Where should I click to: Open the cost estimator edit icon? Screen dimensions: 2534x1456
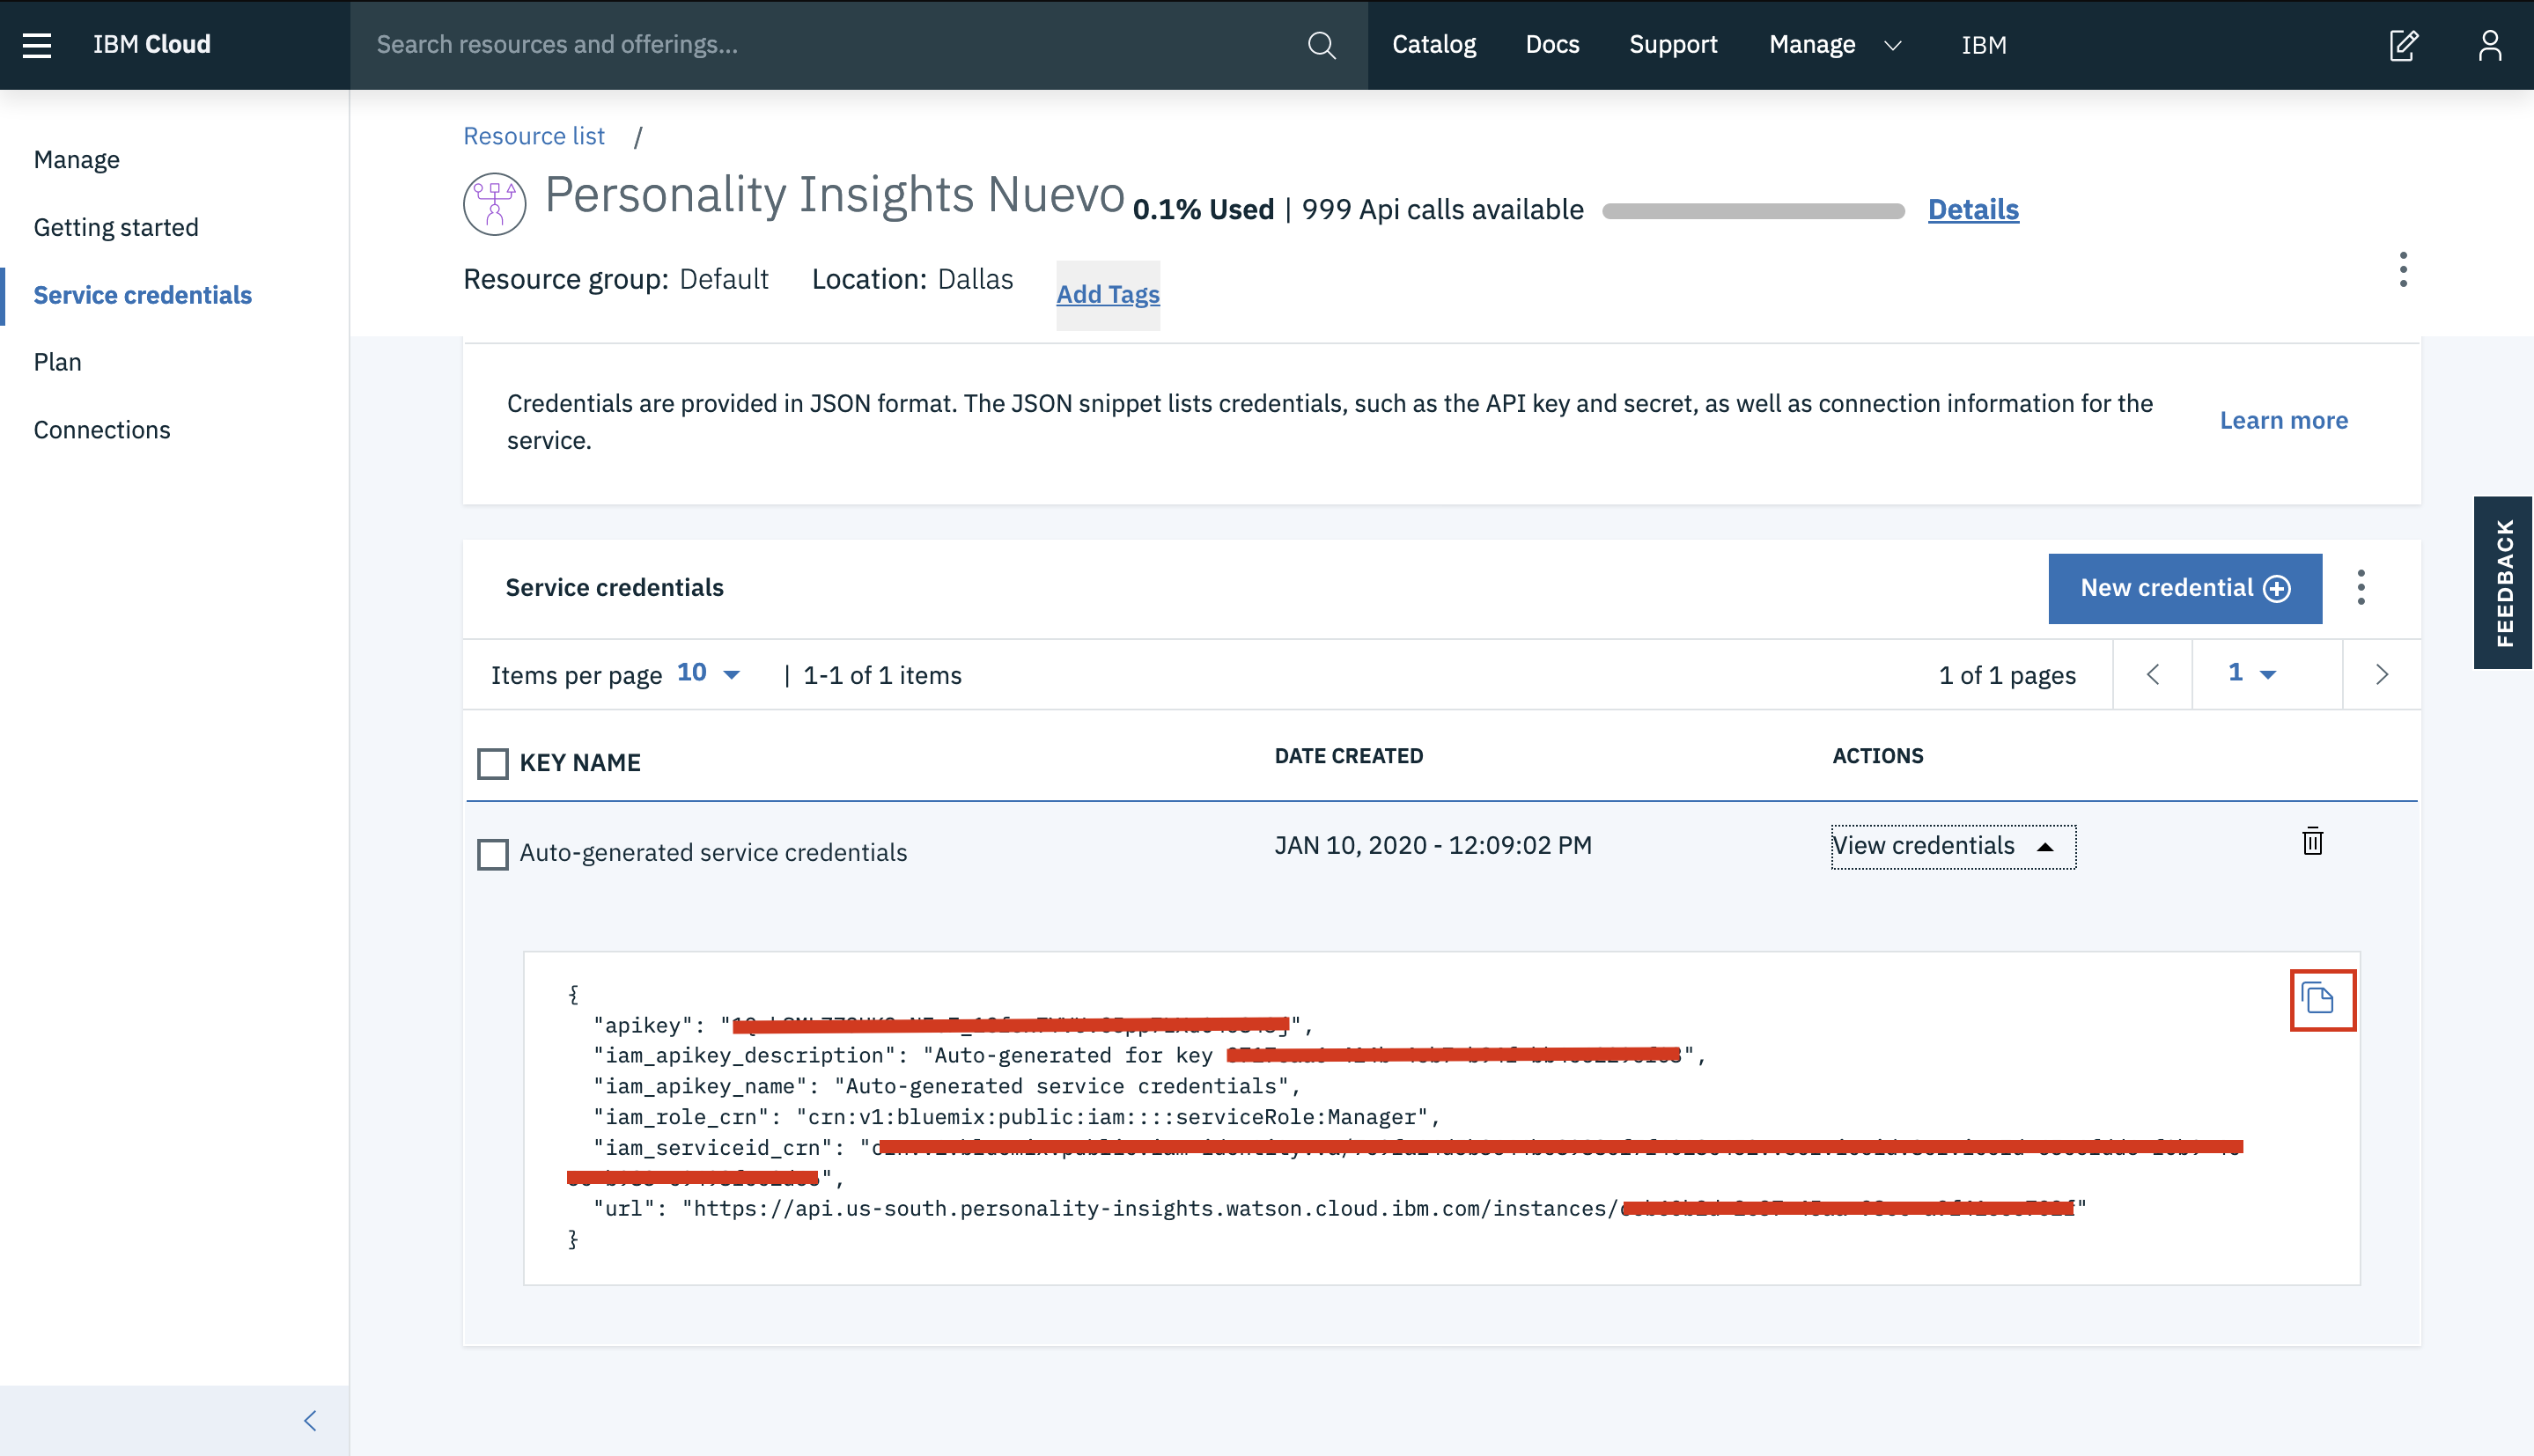point(2404,45)
